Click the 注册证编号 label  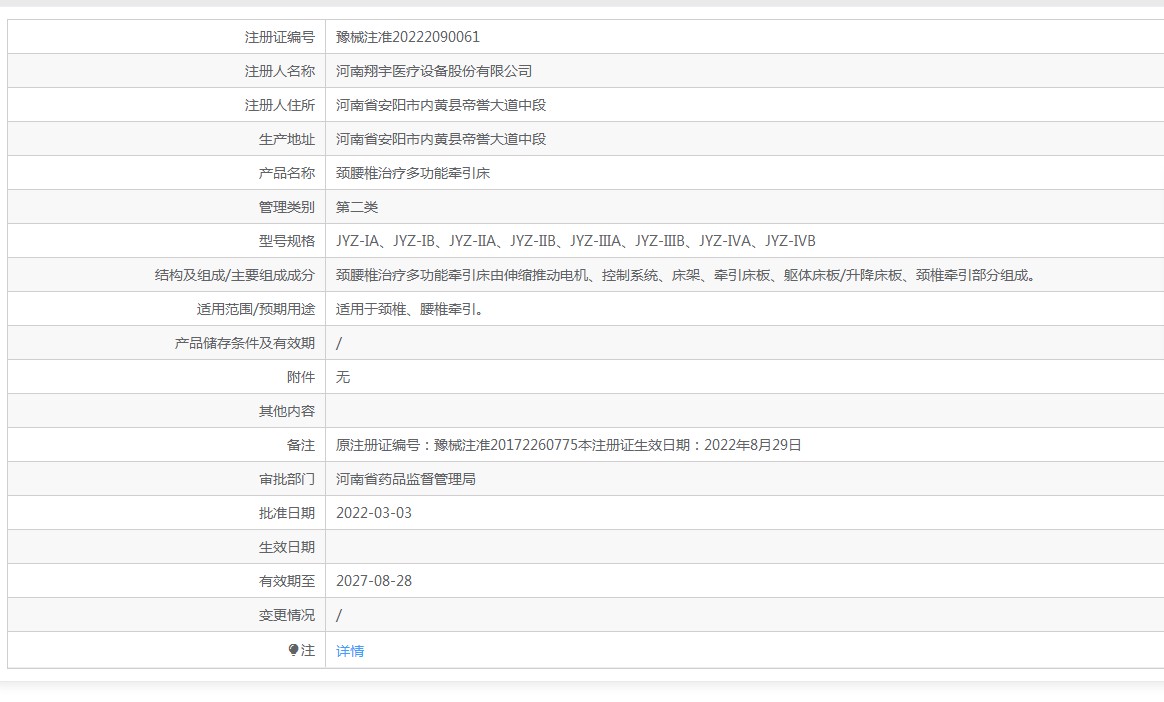(x=280, y=37)
